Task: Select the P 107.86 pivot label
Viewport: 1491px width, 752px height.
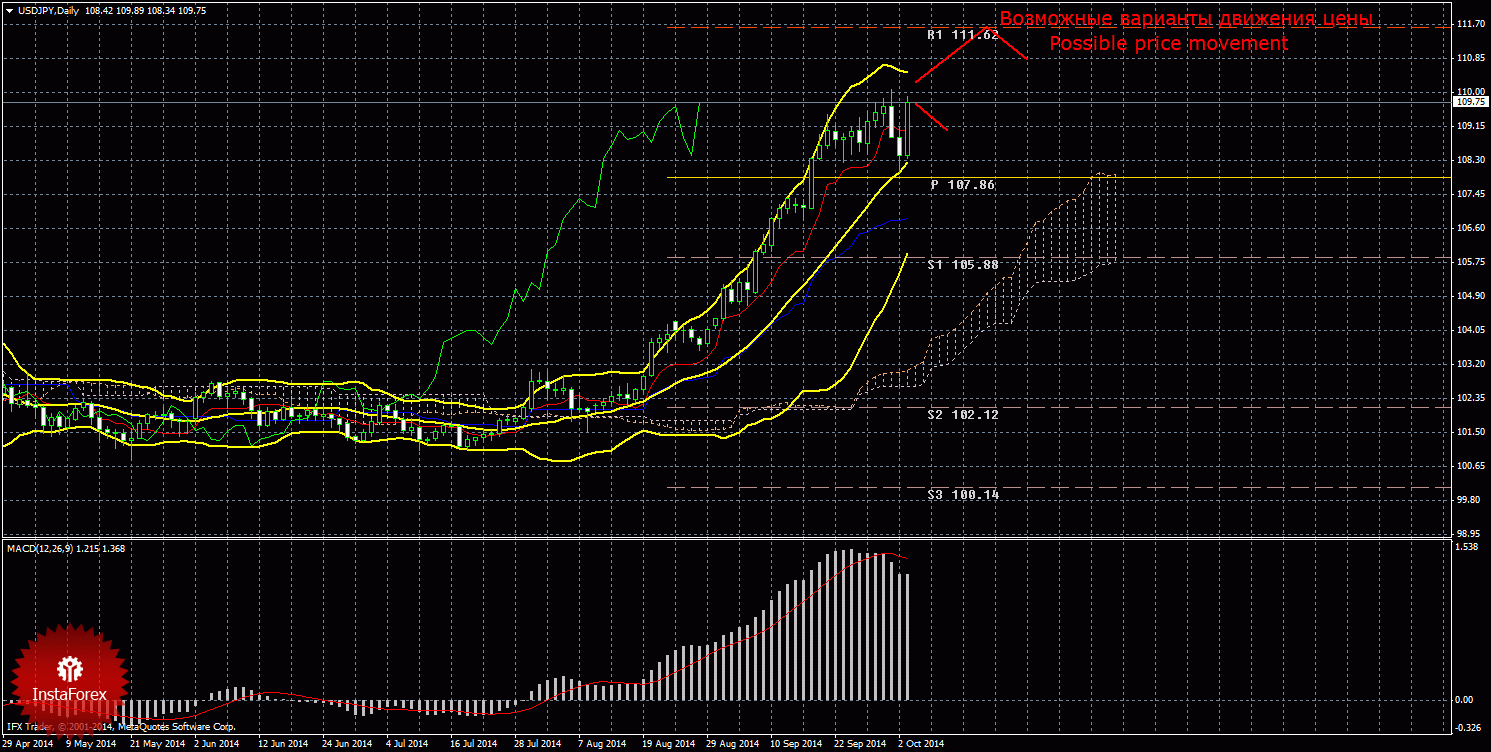Action: tap(962, 185)
